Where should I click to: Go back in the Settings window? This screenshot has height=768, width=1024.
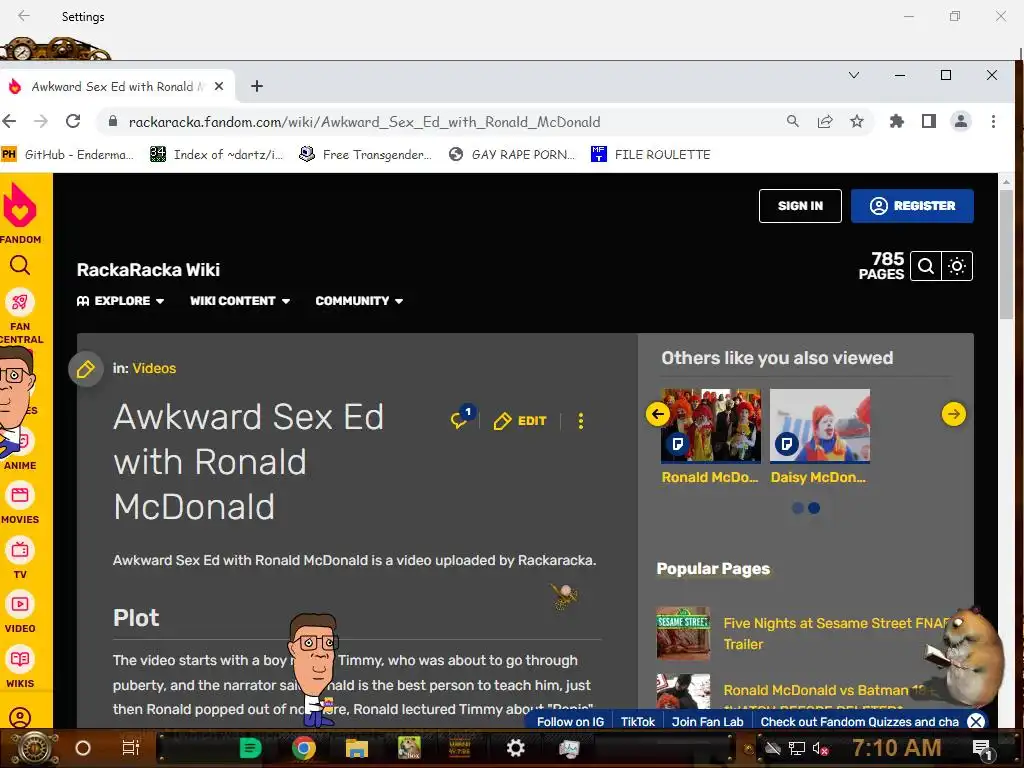point(24,16)
